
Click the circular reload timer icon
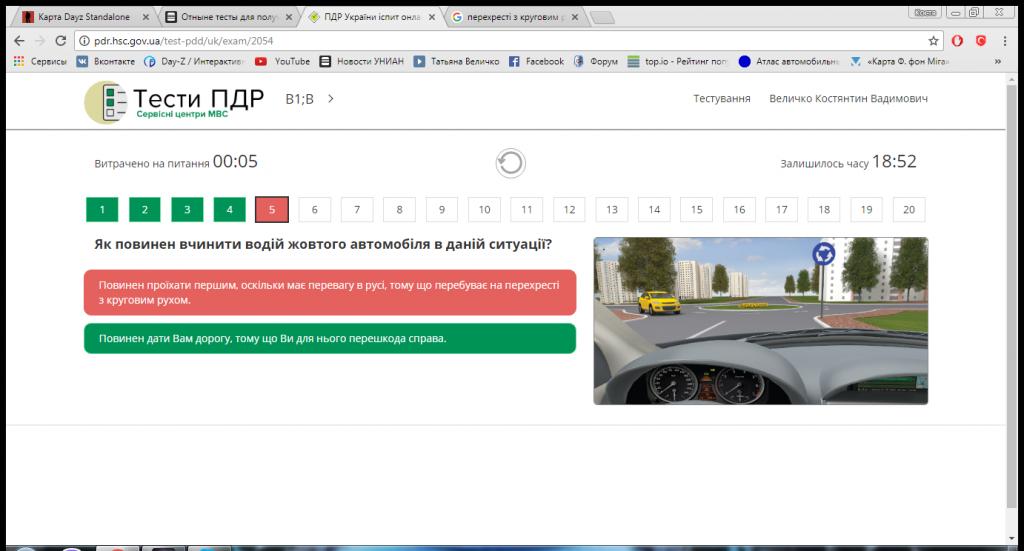point(510,163)
